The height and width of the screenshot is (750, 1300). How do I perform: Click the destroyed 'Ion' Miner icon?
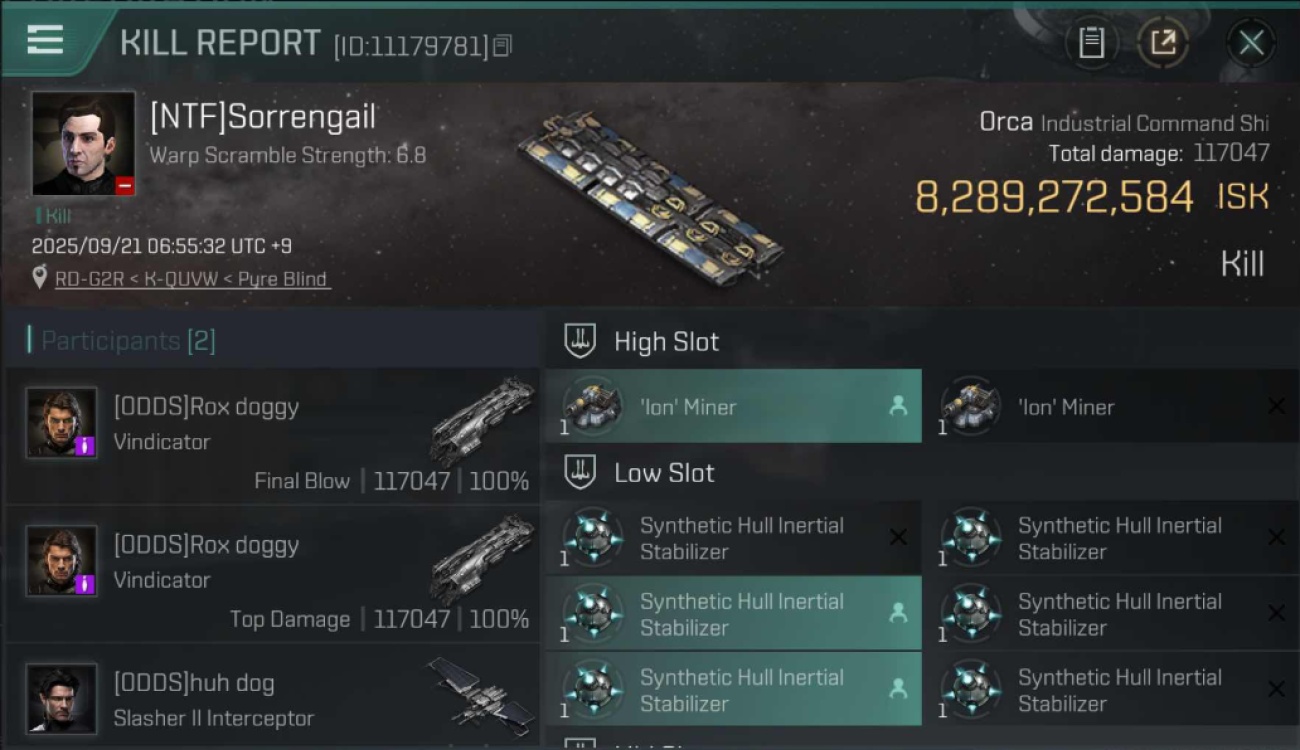(x=971, y=406)
